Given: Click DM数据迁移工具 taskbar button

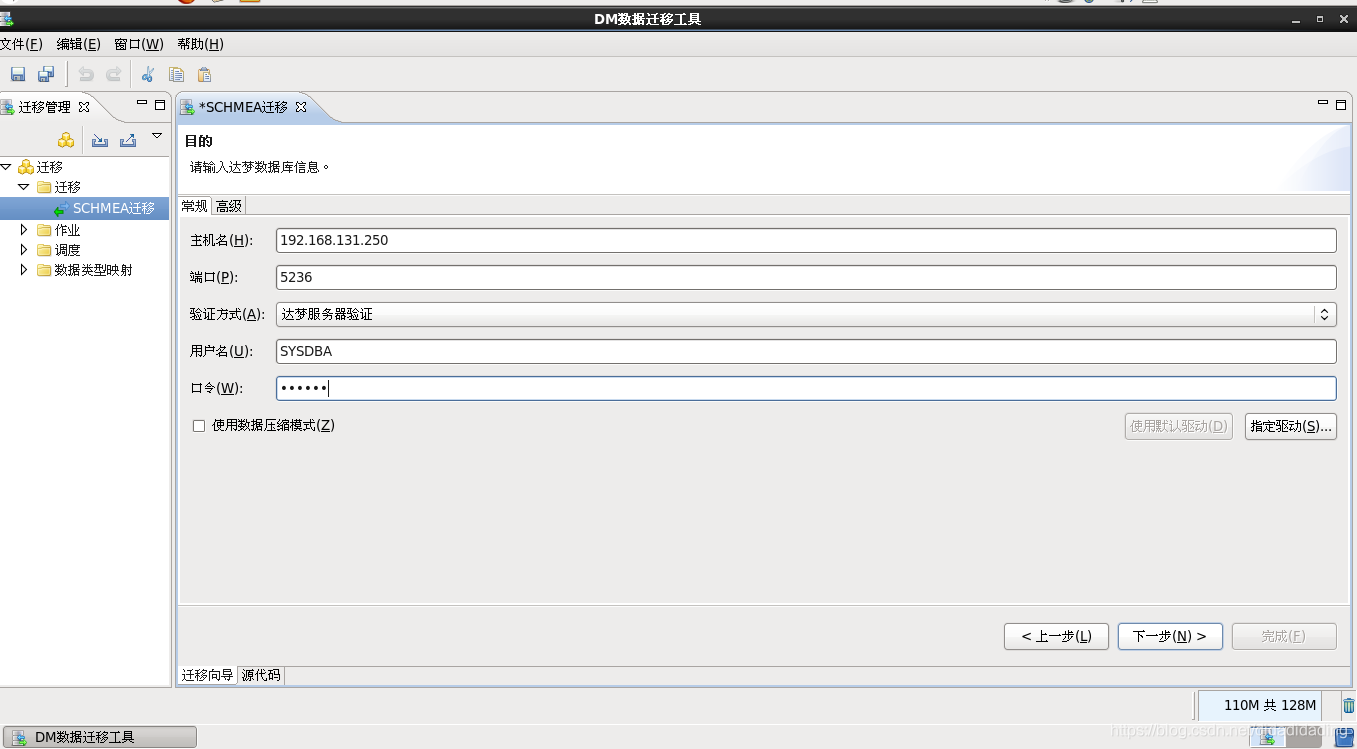Looking at the screenshot, I should [99, 737].
